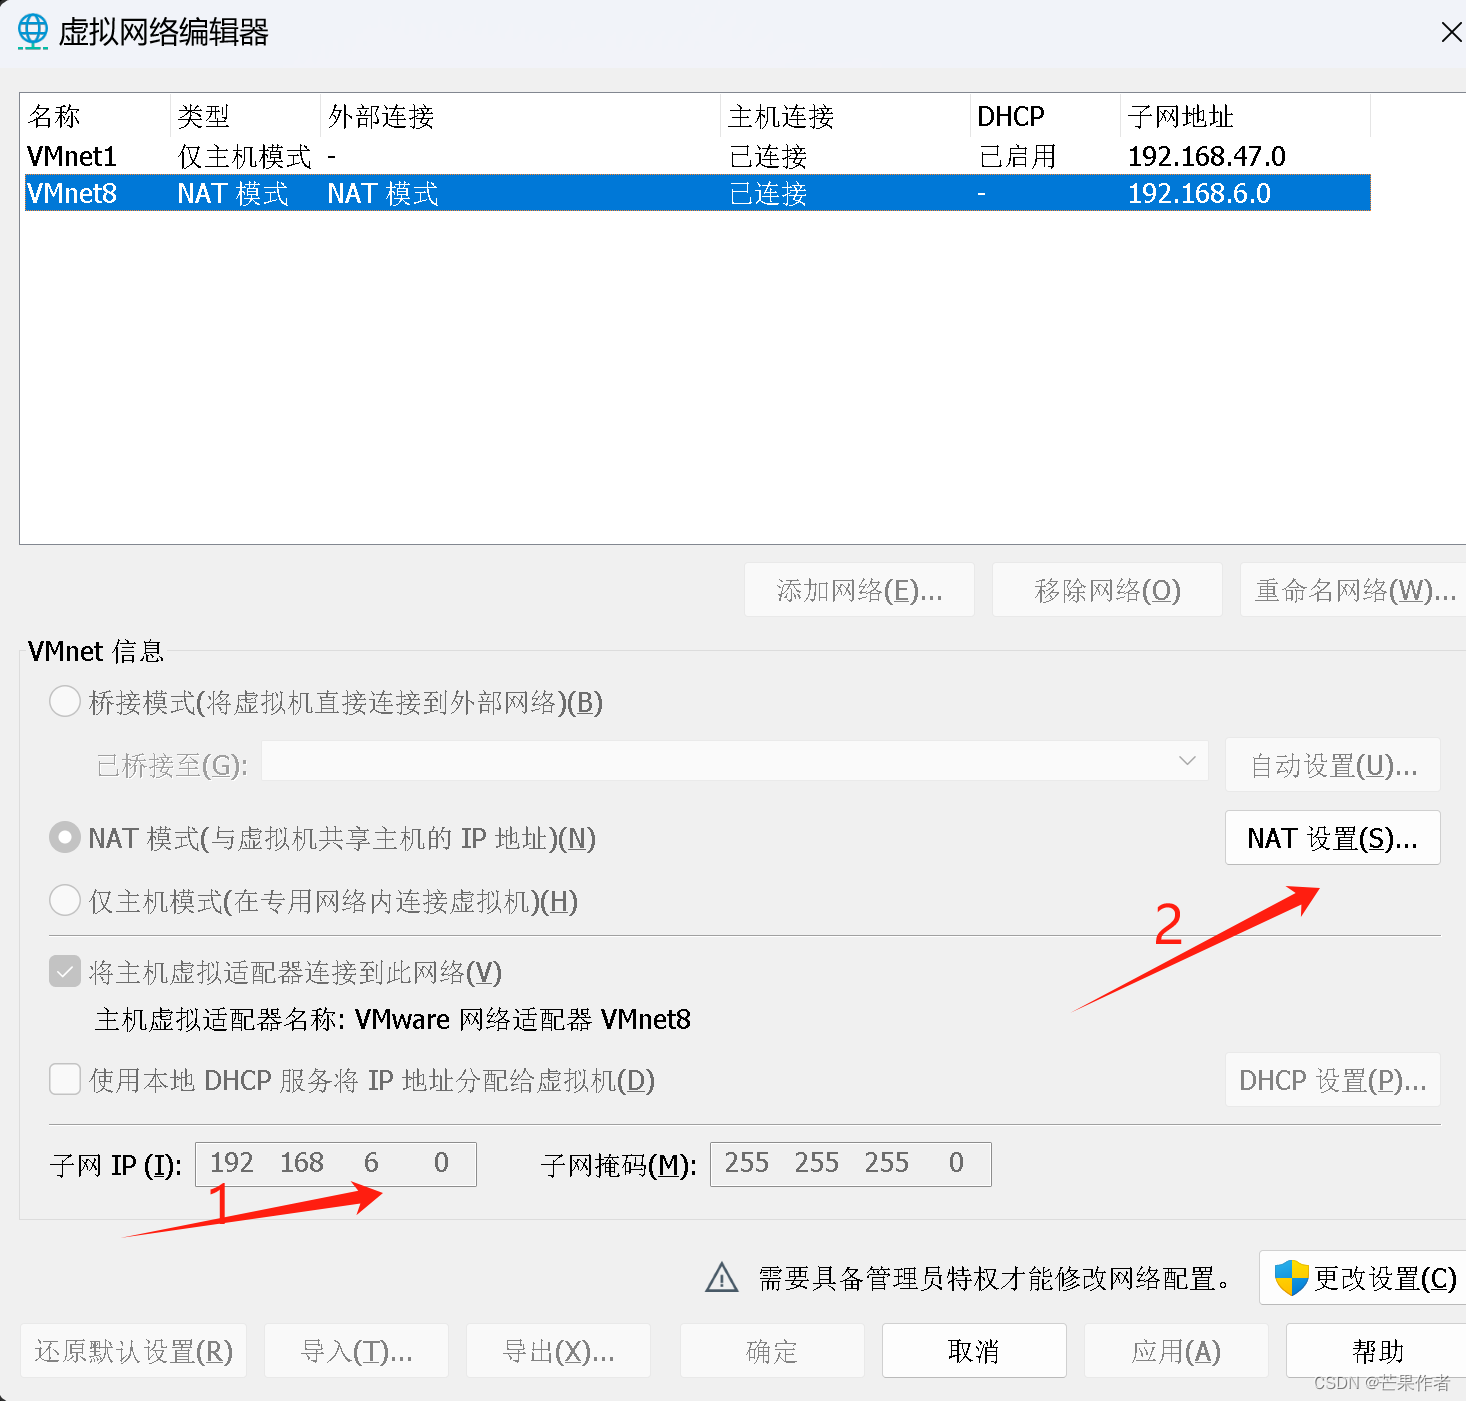Sort by 子网地址 column header
This screenshot has height=1401, width=1466.
[1245, 117]
